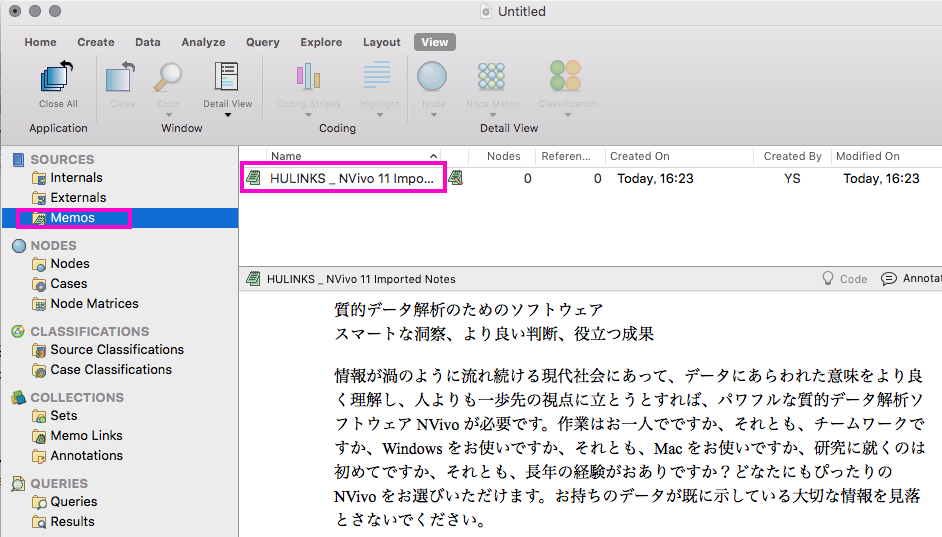
Task: Click the Node Matrix icon
Action: point(491,77)
